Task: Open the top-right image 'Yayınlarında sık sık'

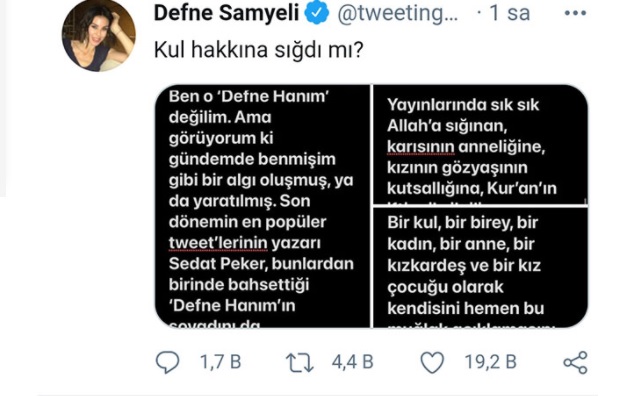Action: click(480, 145)
